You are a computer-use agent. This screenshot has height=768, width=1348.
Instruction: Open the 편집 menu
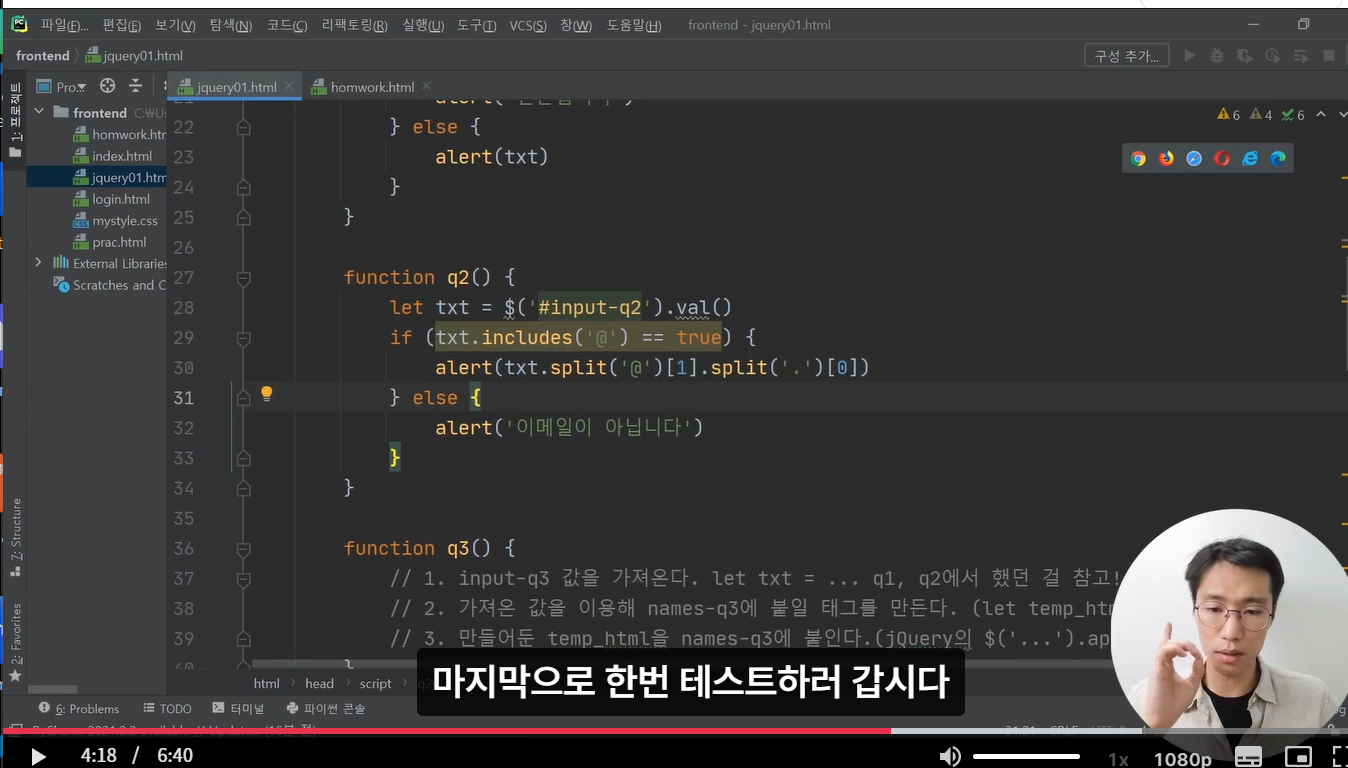122,25
